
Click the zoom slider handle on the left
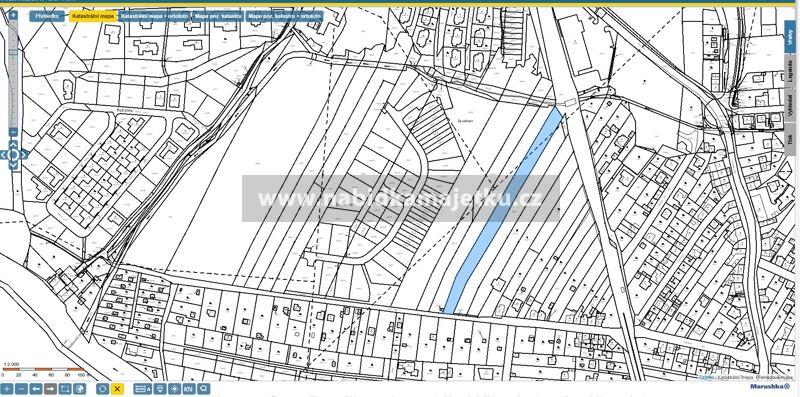tap(13, 51)
